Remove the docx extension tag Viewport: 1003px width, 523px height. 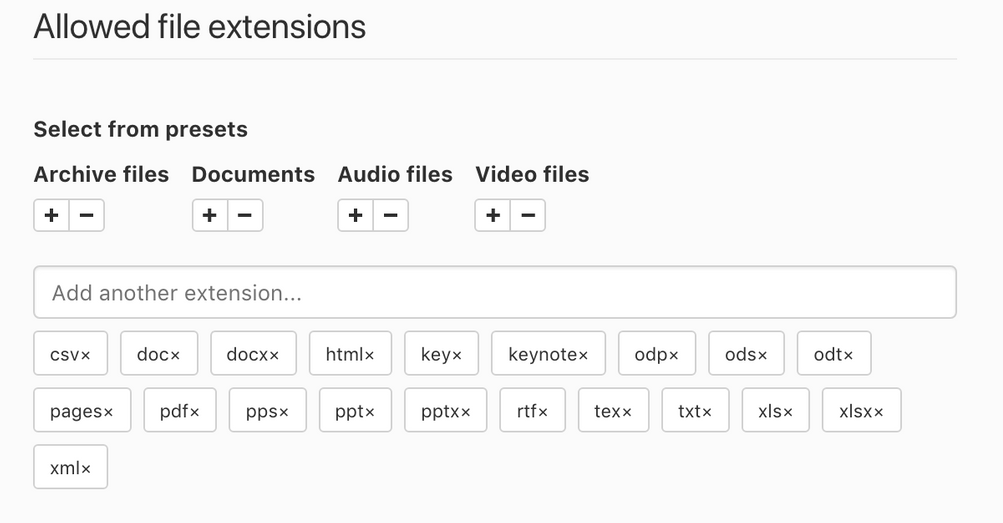tap(274, 355)
